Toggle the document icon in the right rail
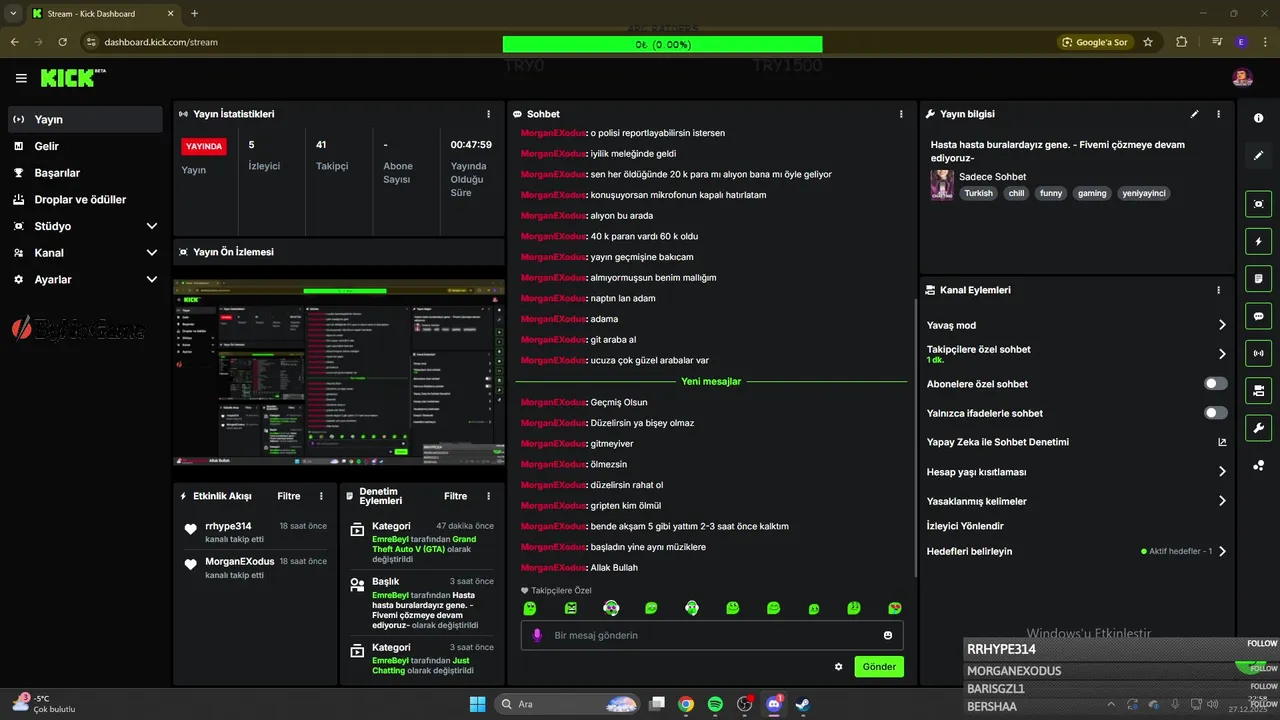 point(1258,278)
